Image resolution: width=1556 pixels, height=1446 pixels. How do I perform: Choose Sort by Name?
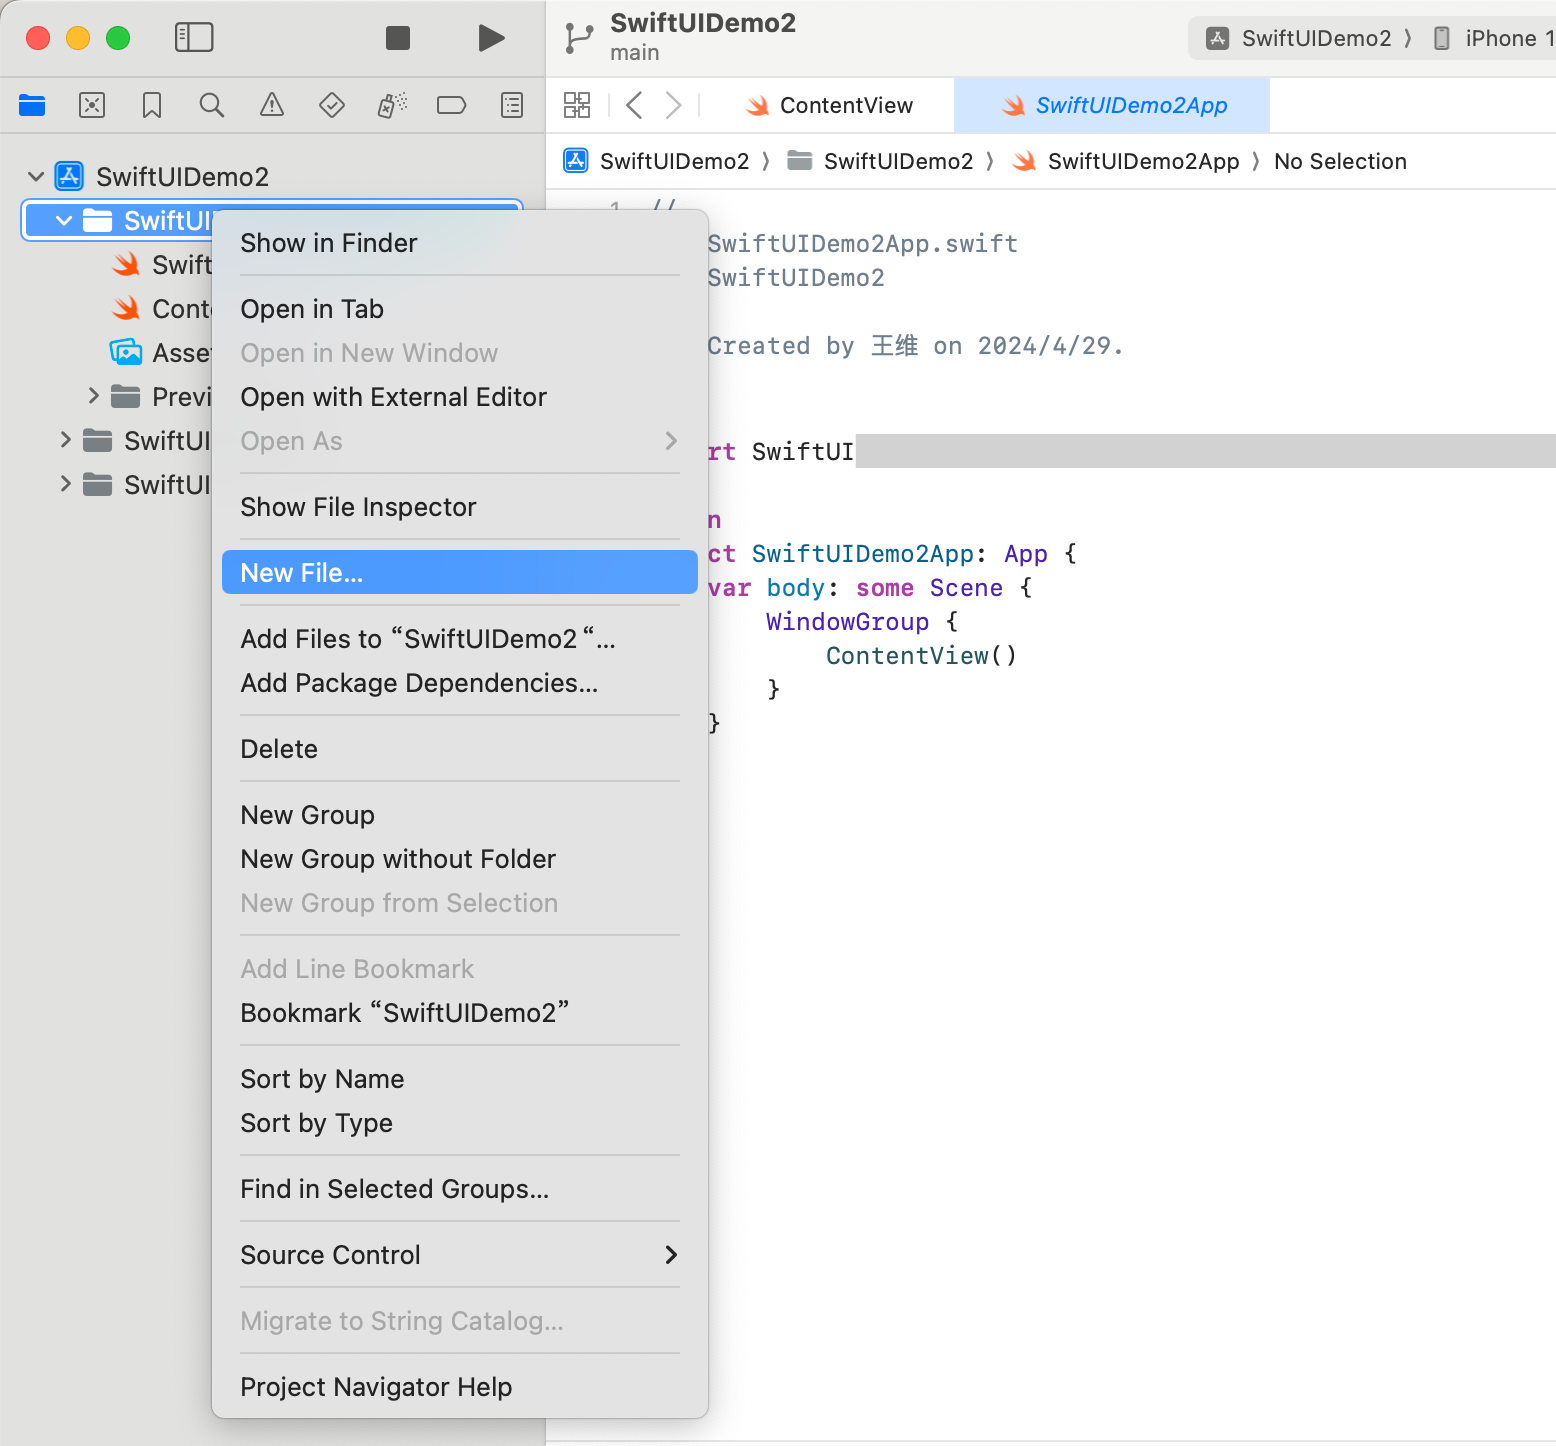pyautogui.click(x=460, y=1079)
